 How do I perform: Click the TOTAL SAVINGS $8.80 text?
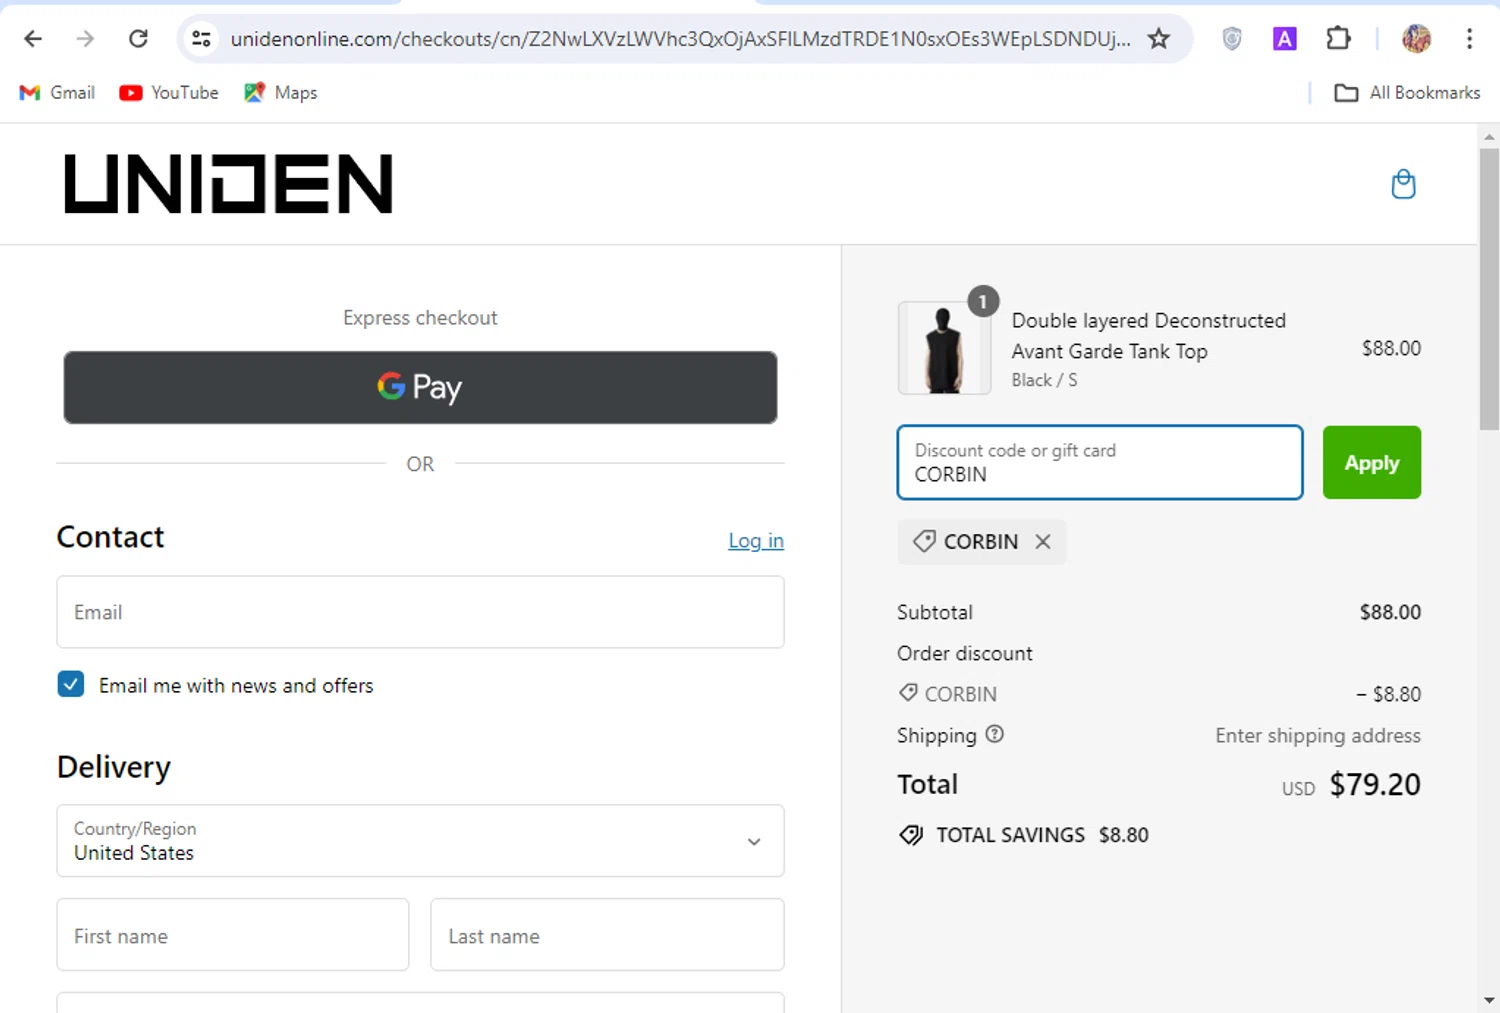click(1042, 835)
